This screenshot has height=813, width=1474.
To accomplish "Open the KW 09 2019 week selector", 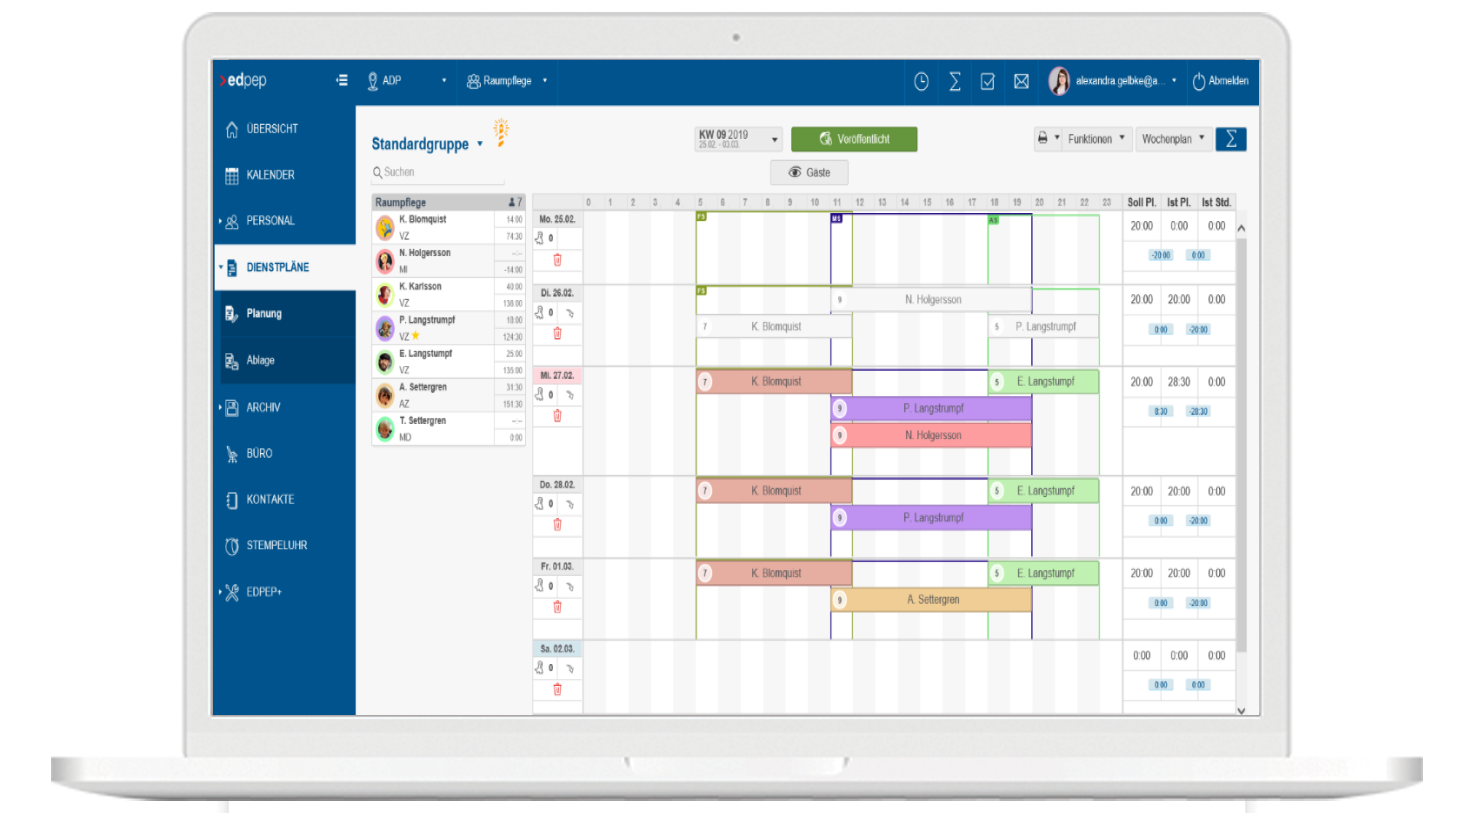I will (738, 139).
